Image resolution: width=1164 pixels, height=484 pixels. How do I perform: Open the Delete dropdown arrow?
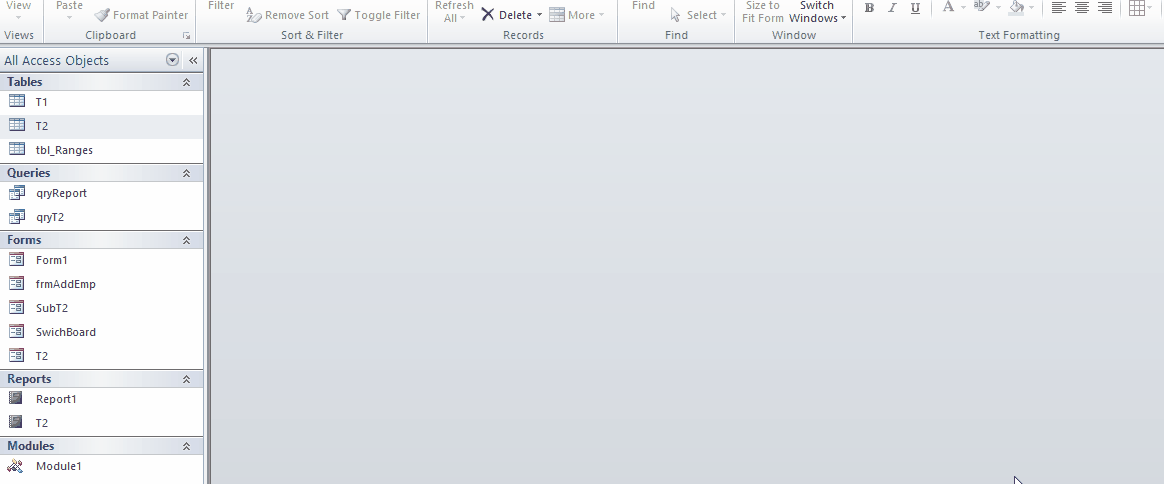tap(540, 15)
